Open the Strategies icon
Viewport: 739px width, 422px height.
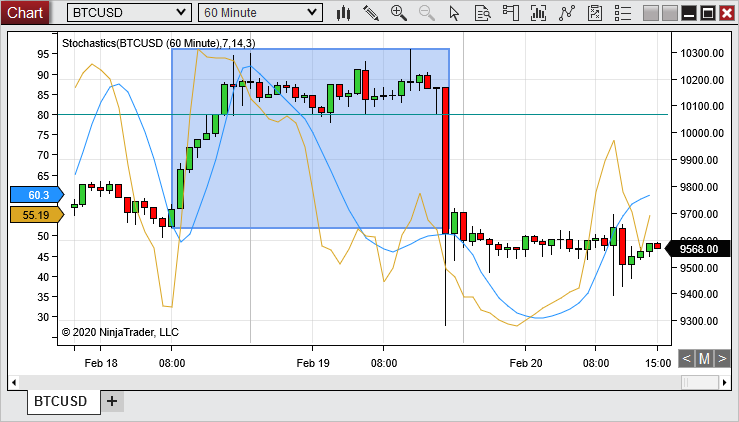[596, 13]
